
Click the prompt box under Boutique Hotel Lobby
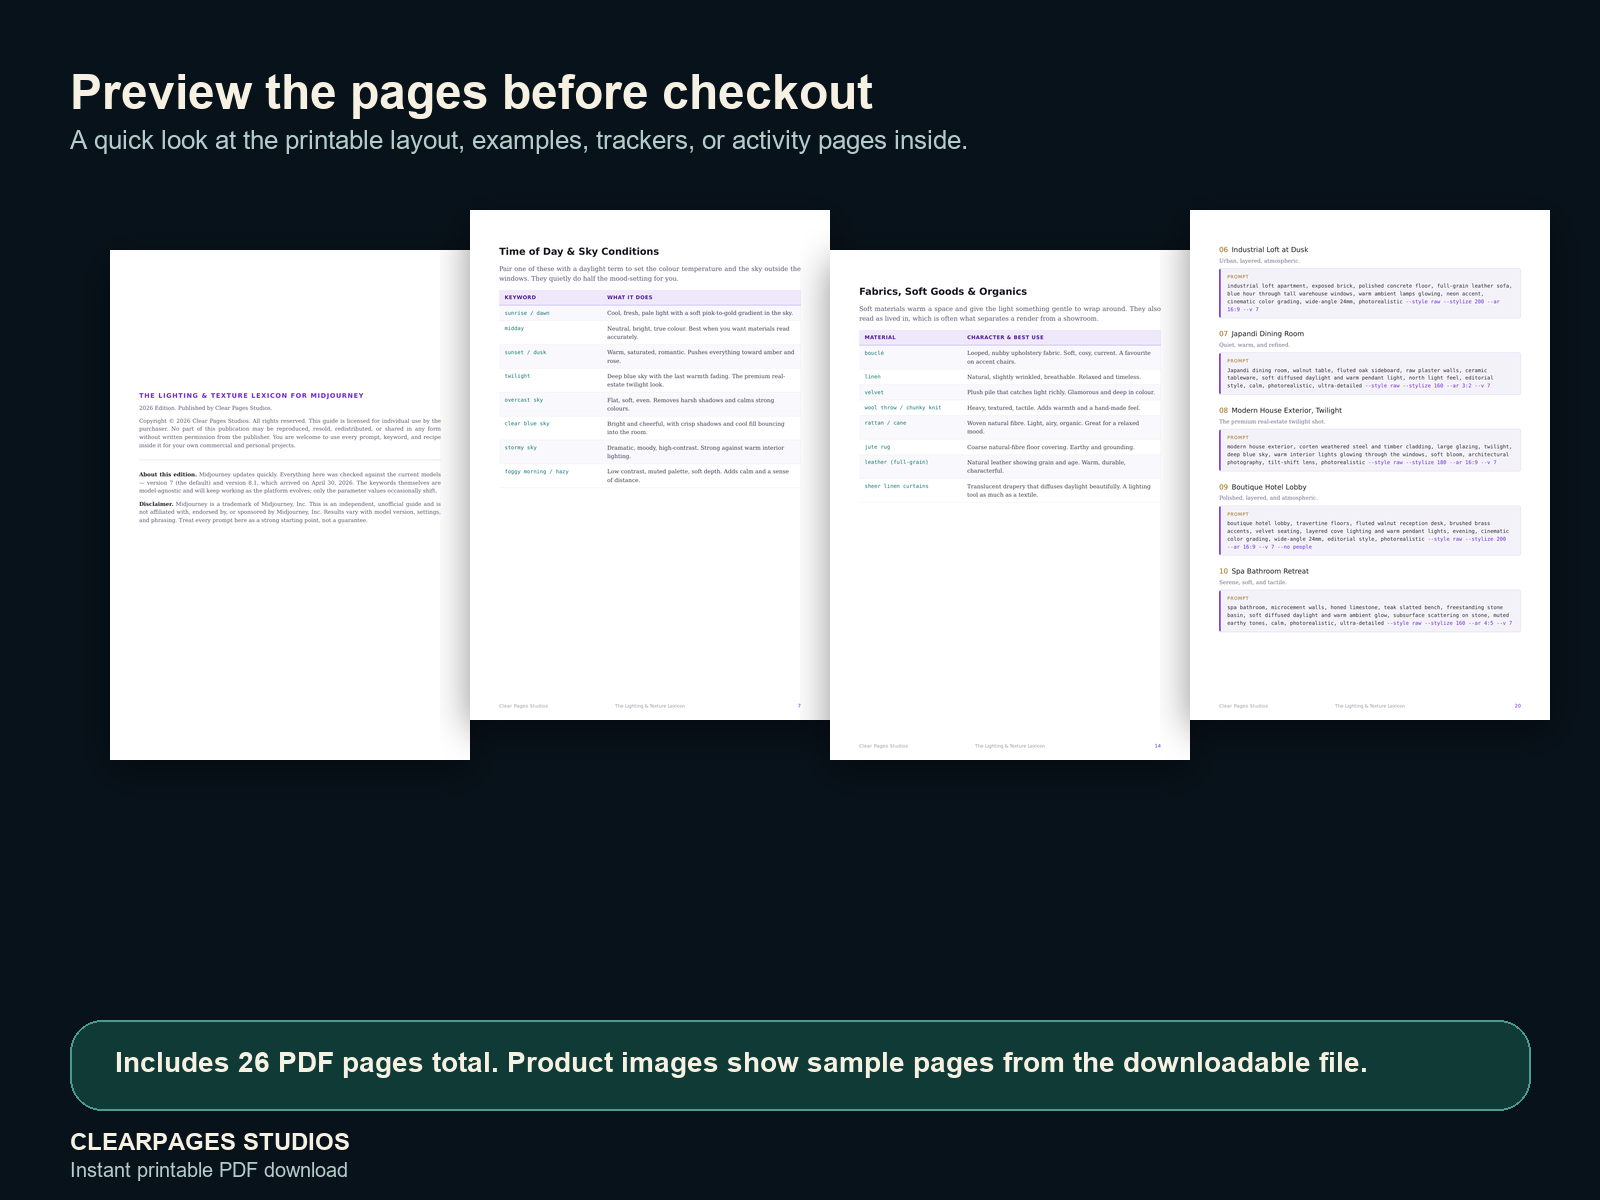(1370, 530)
